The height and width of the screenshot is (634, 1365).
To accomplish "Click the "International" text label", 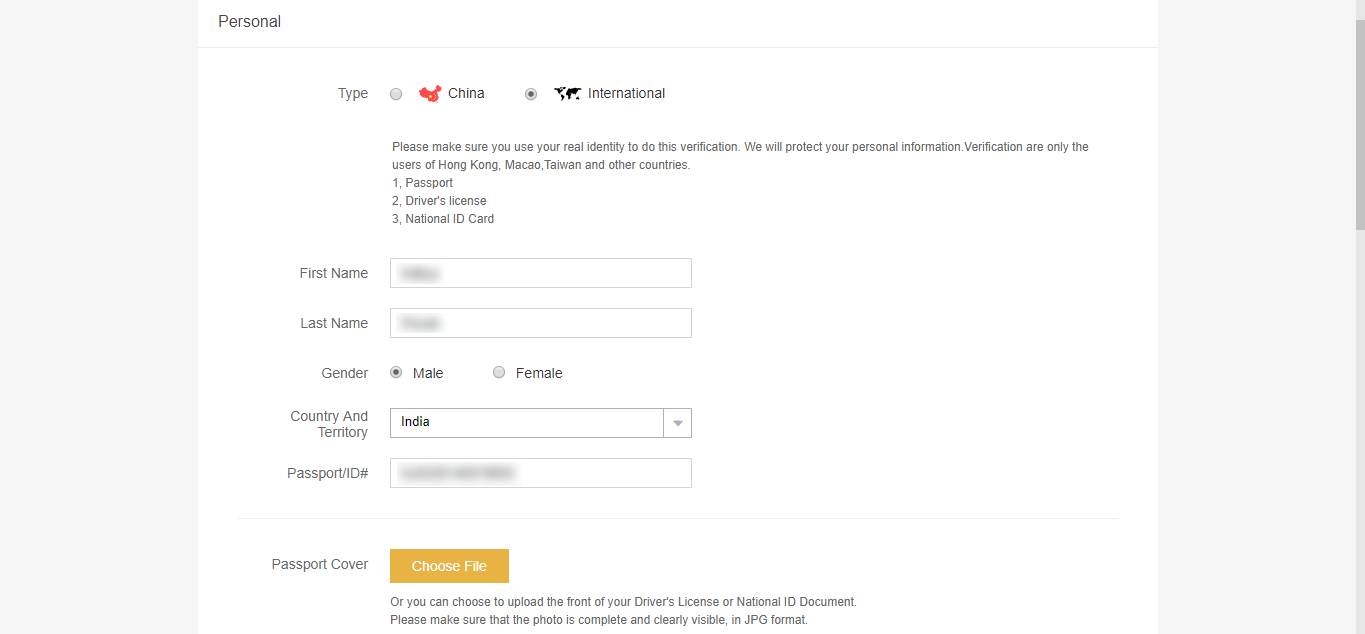I will (x=626, y=94).
